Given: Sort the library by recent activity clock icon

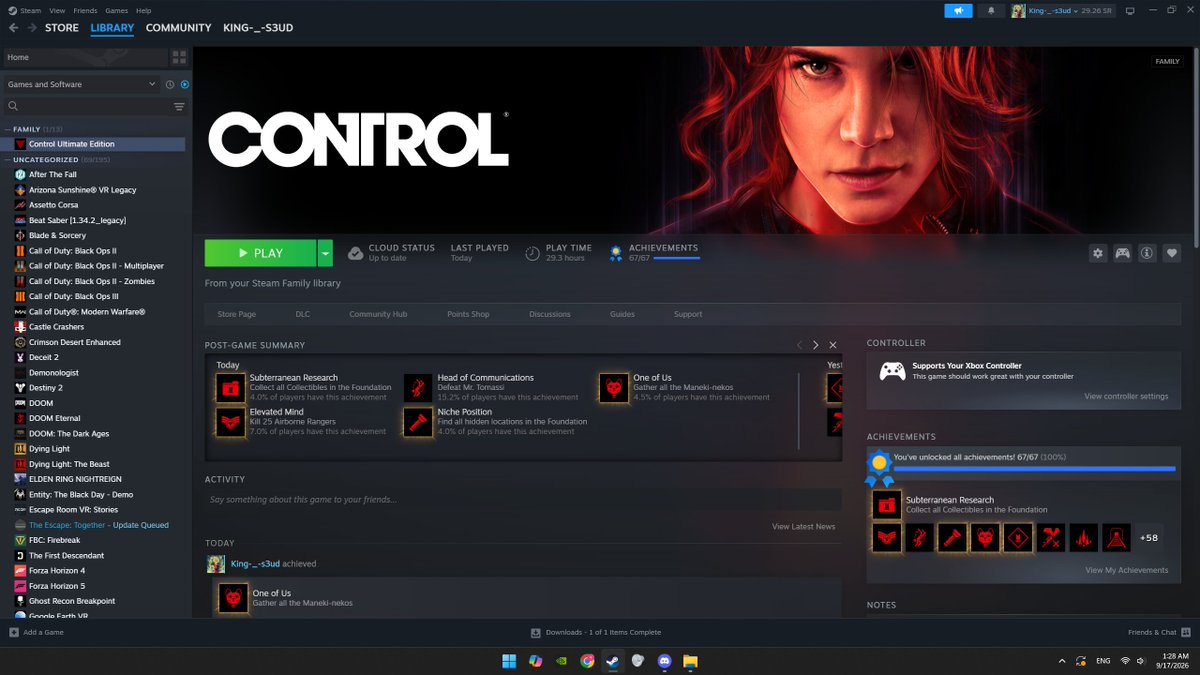Looking at the screenshot, I should [170, 84].
